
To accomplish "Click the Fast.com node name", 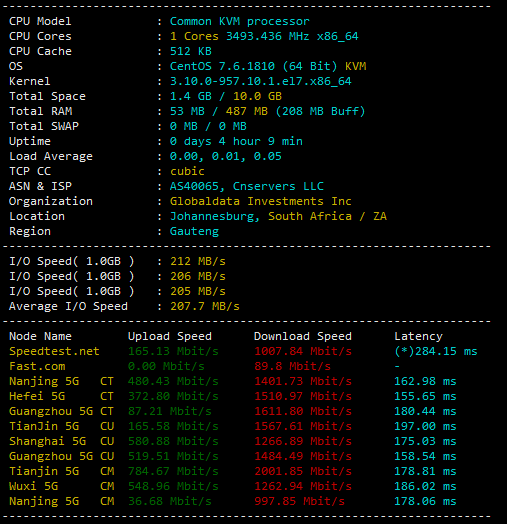I will tap(37, 367).
